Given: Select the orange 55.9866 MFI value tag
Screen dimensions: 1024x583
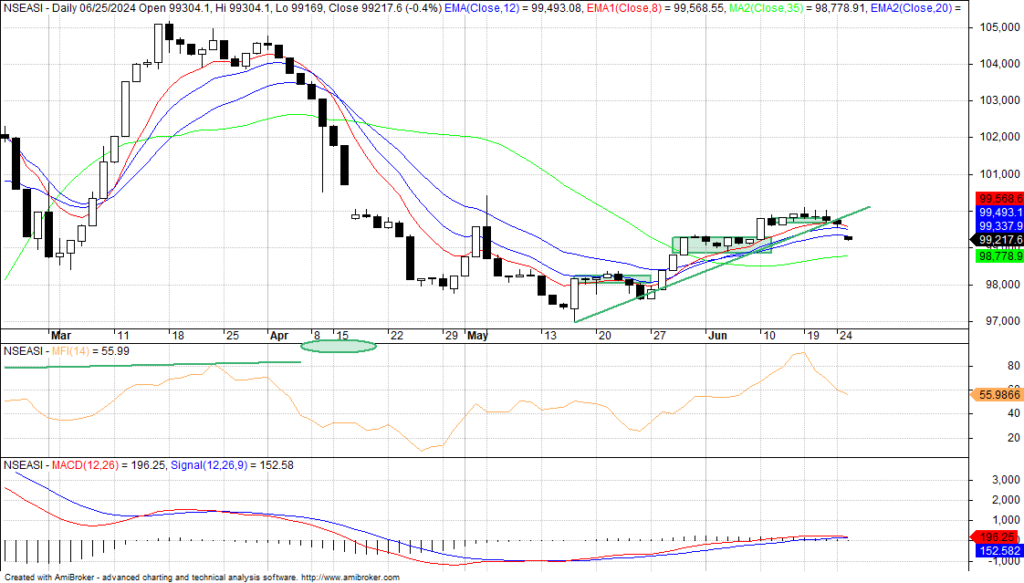Looking at the screenshot, I should tap(996, 396).
